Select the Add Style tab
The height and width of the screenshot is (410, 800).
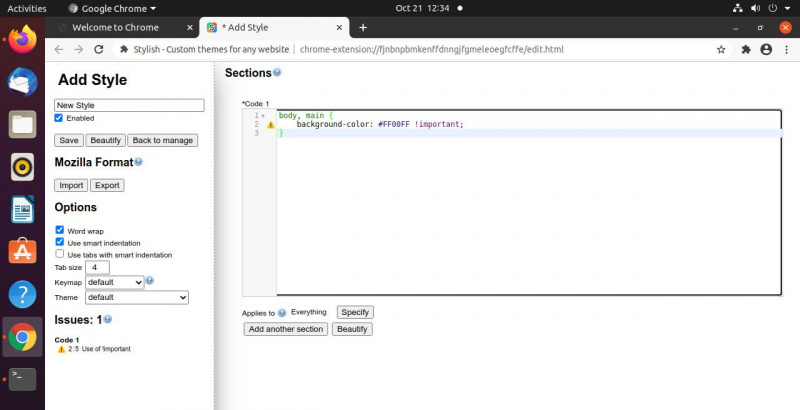pos(273,28)
